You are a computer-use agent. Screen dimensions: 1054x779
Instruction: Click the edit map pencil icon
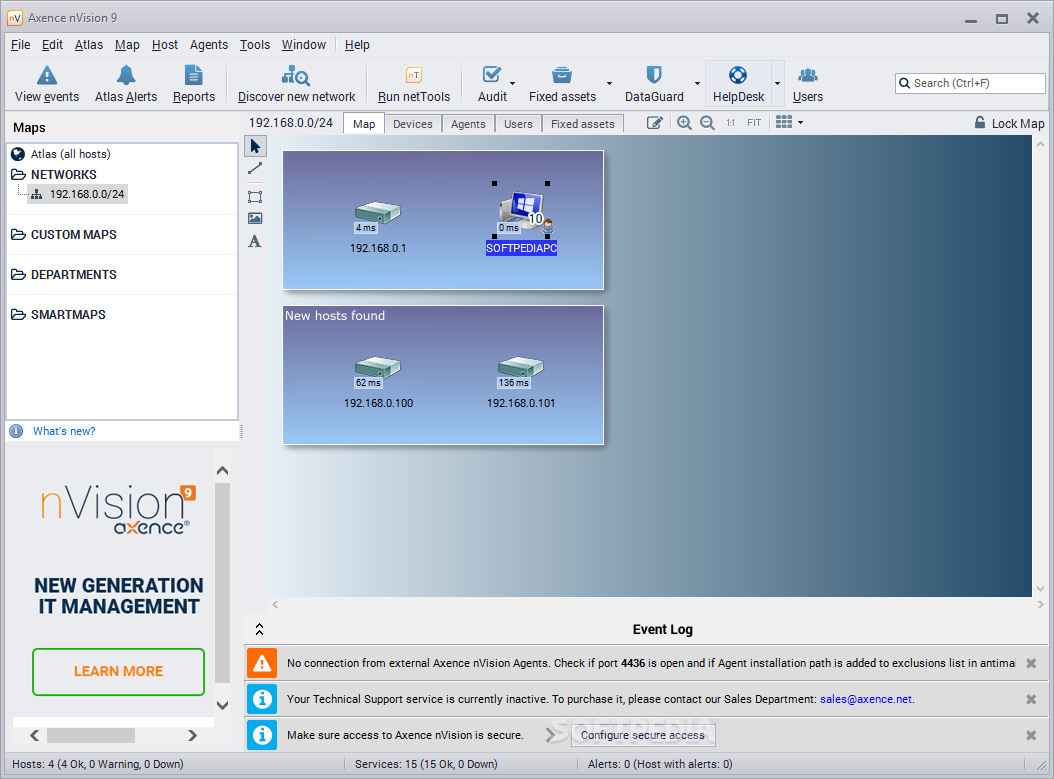655,123
